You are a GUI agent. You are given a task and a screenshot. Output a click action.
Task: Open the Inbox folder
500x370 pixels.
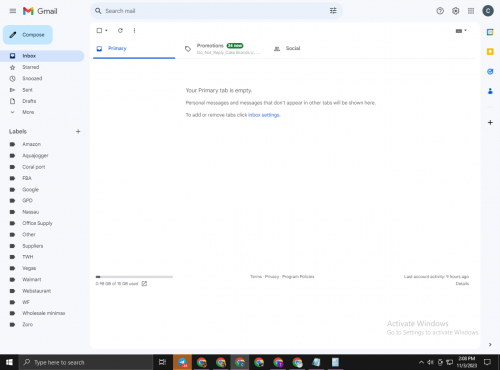[42, 56]
